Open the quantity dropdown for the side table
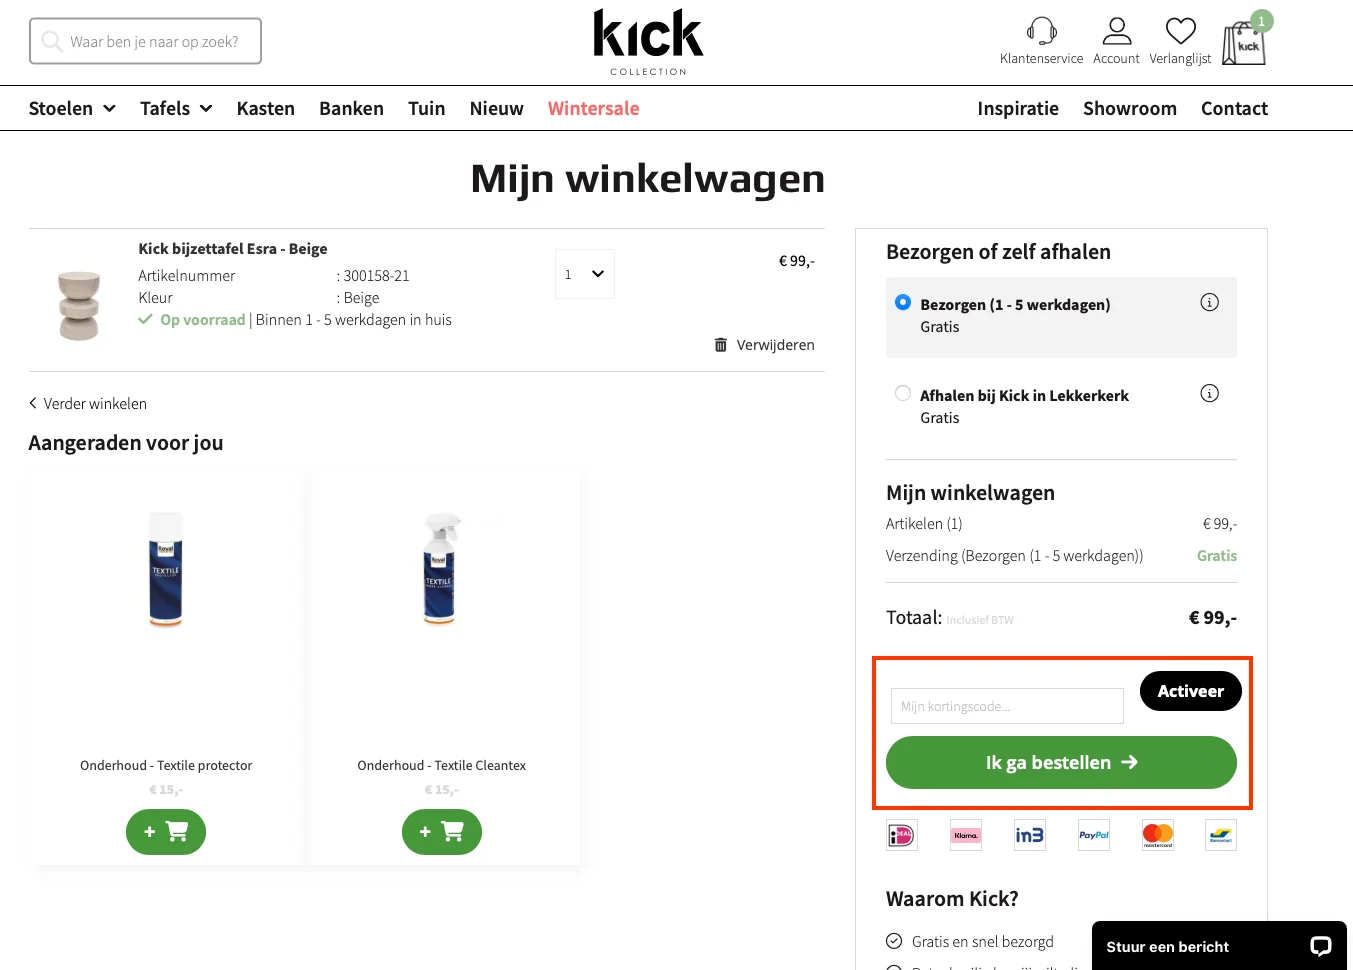This screenshot has width=1353, height=970. click(x=584, y=273)
